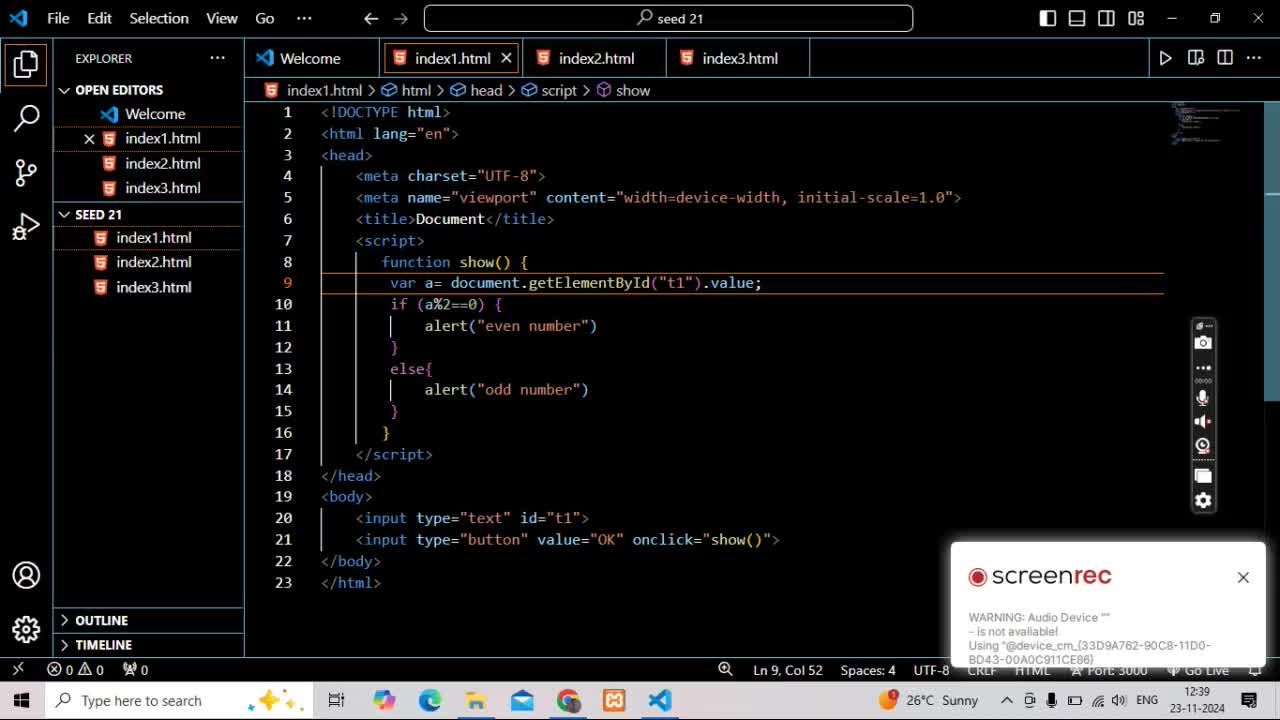Split the editor to the right

(1225, 58)
